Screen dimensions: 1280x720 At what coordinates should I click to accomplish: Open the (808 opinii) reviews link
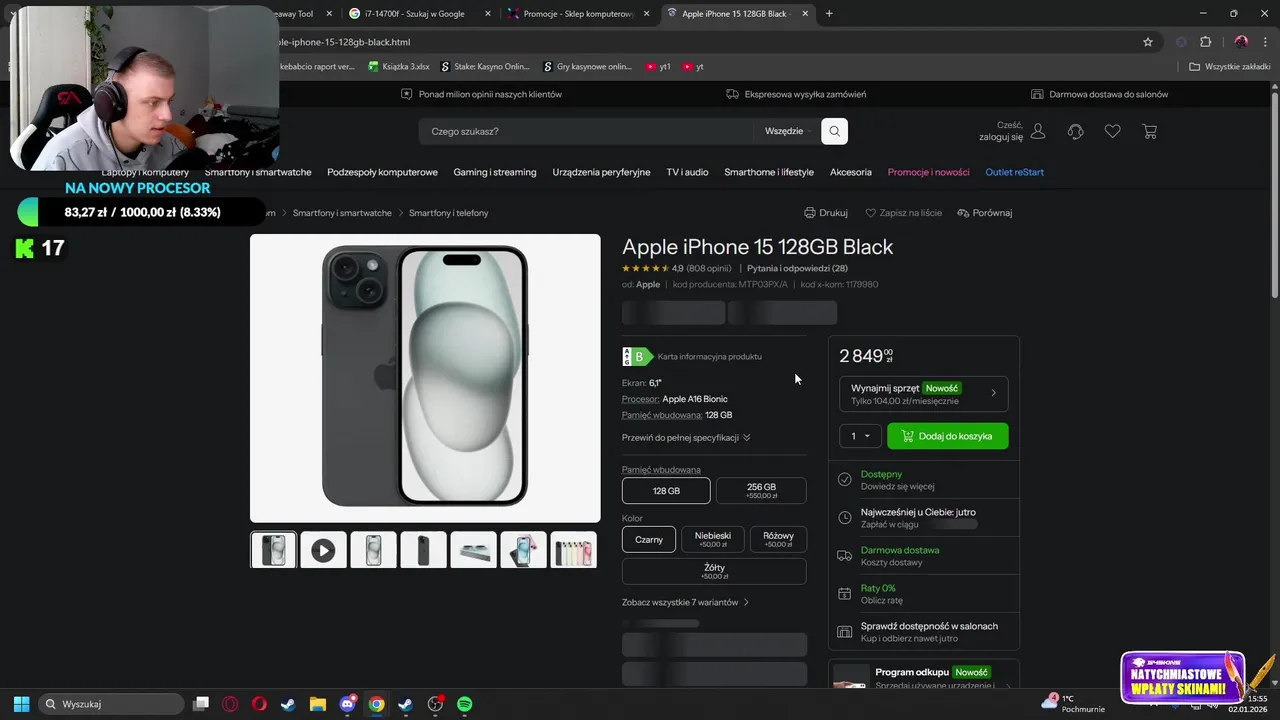coord(709,268)
